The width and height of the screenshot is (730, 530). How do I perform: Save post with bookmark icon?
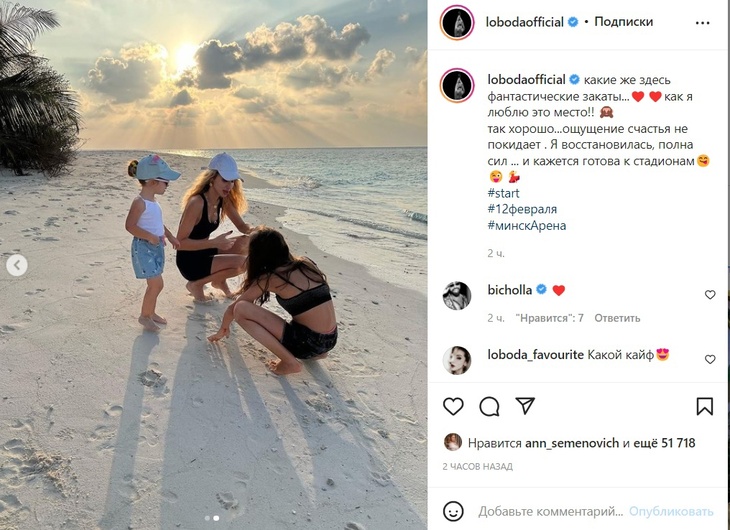tap(705, 406)
